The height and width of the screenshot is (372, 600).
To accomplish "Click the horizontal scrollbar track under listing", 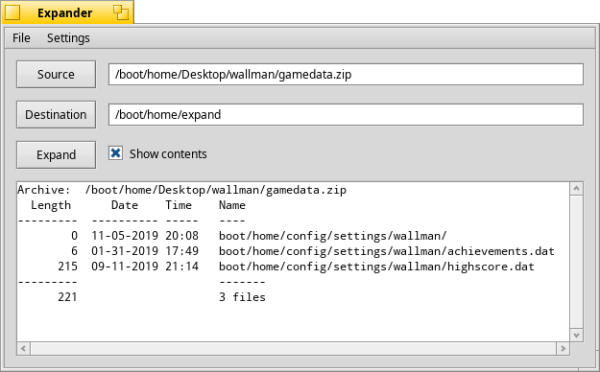I will 293,348.
